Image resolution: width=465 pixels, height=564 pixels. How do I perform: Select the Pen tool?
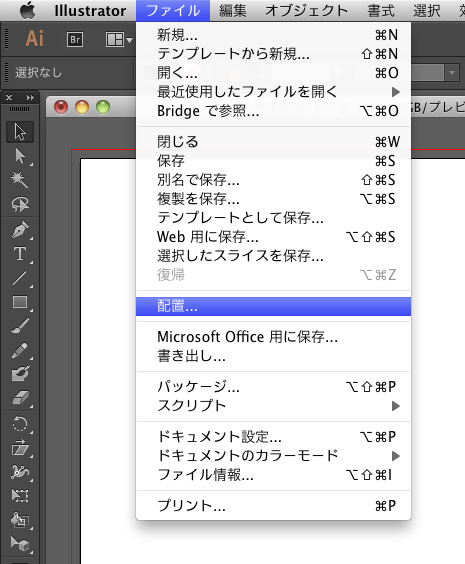[20, 230]
